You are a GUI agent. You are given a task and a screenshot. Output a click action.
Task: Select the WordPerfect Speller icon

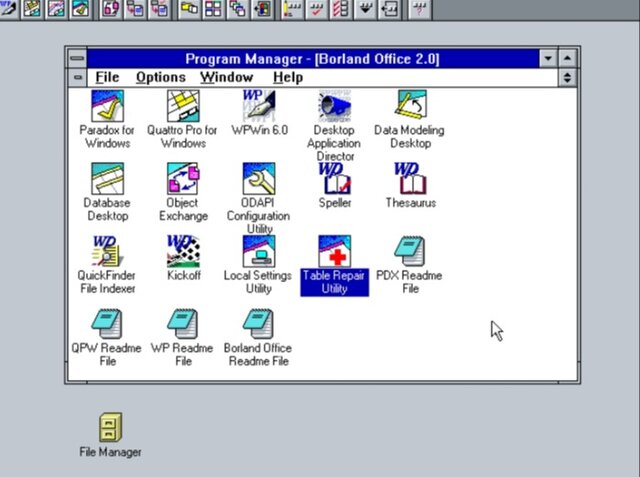click(x=335, y=178)
